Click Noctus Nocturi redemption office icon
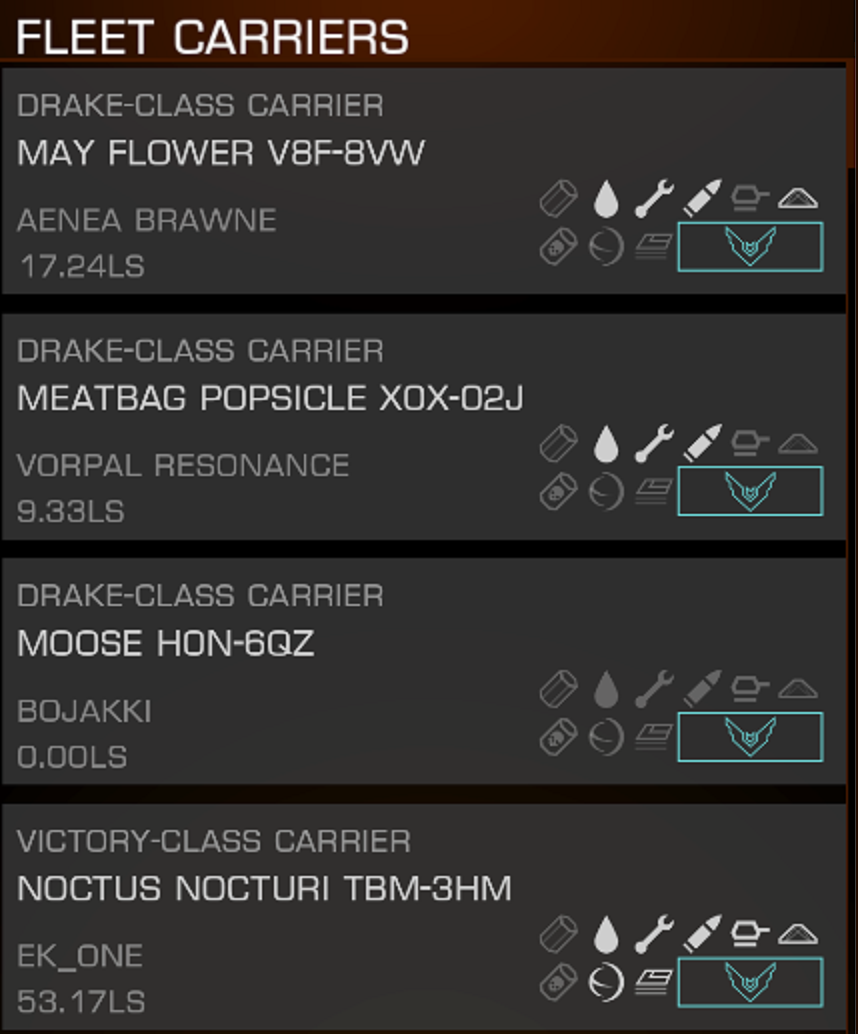Viewport: 858px width, 1034px height. coord(654,982)
